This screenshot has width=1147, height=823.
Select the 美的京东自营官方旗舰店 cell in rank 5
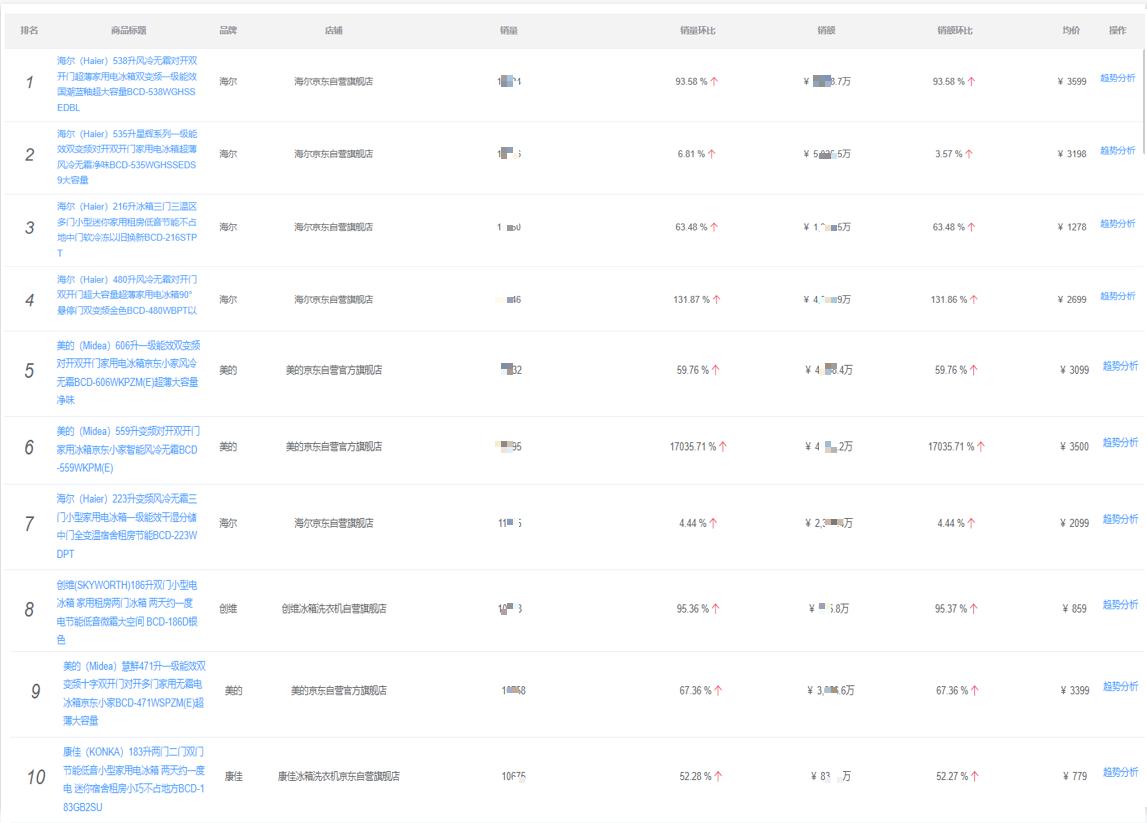pos(334,370)
